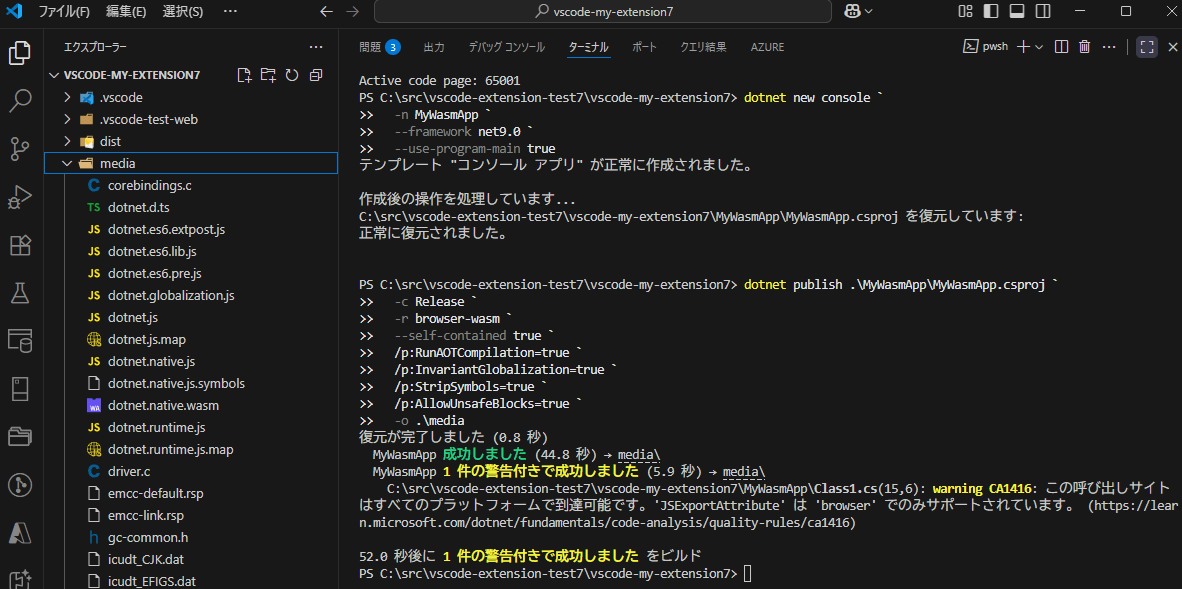Image resolution: width=1182 pixels, height=589 pixels.
Task: Go back with the navigation arrow
Action: (326, 11)
